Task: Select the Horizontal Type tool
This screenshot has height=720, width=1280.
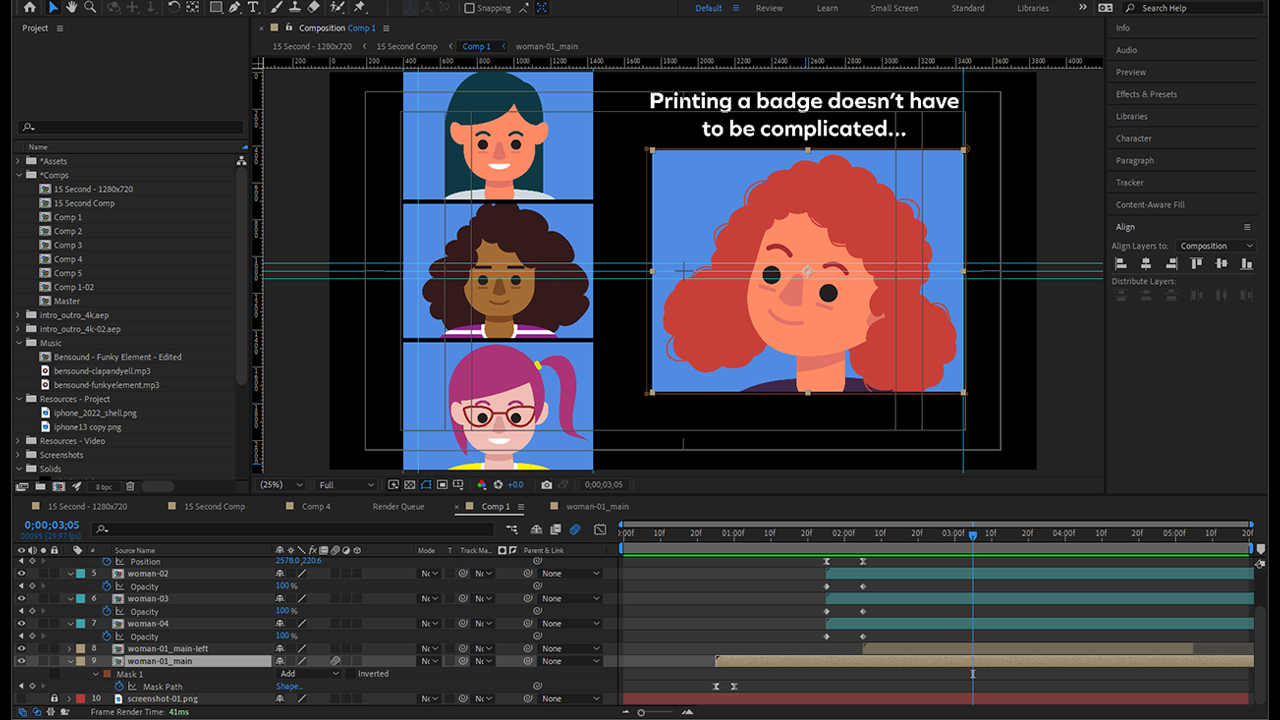Action: point(253,8)
